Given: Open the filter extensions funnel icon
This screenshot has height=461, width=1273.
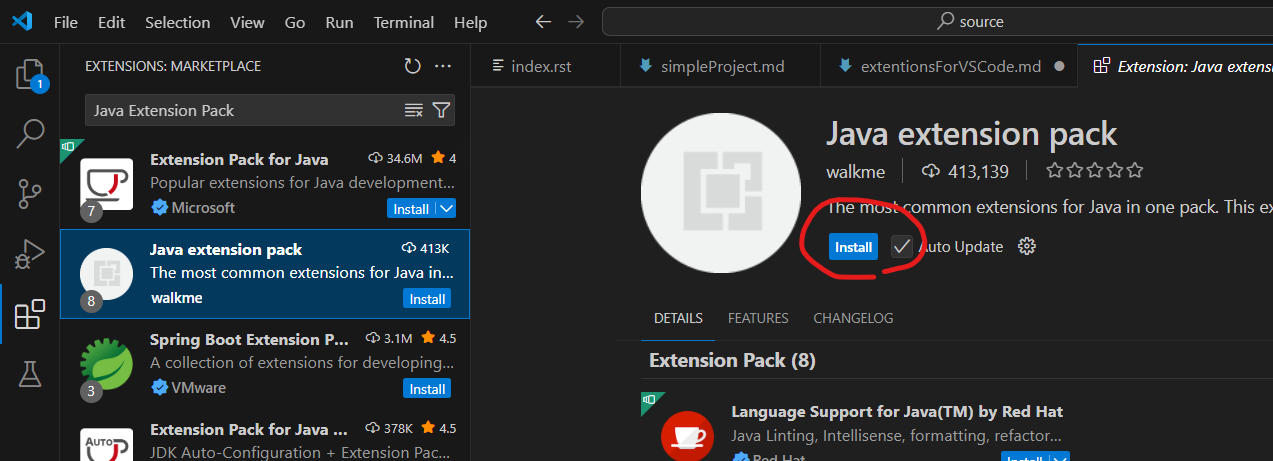Looking at the screenshot, I should 440,110.
